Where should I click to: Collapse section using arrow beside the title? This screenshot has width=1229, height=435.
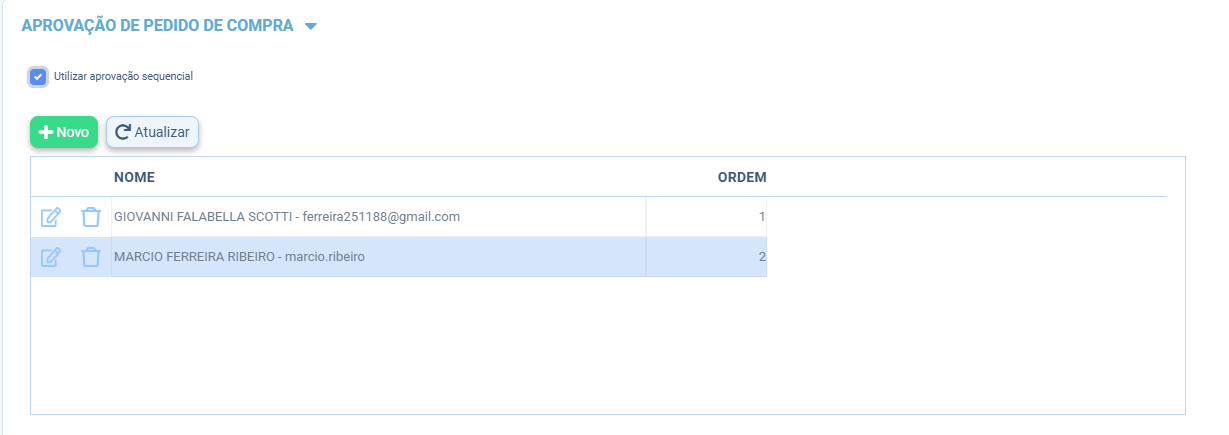tap(310, 27)
